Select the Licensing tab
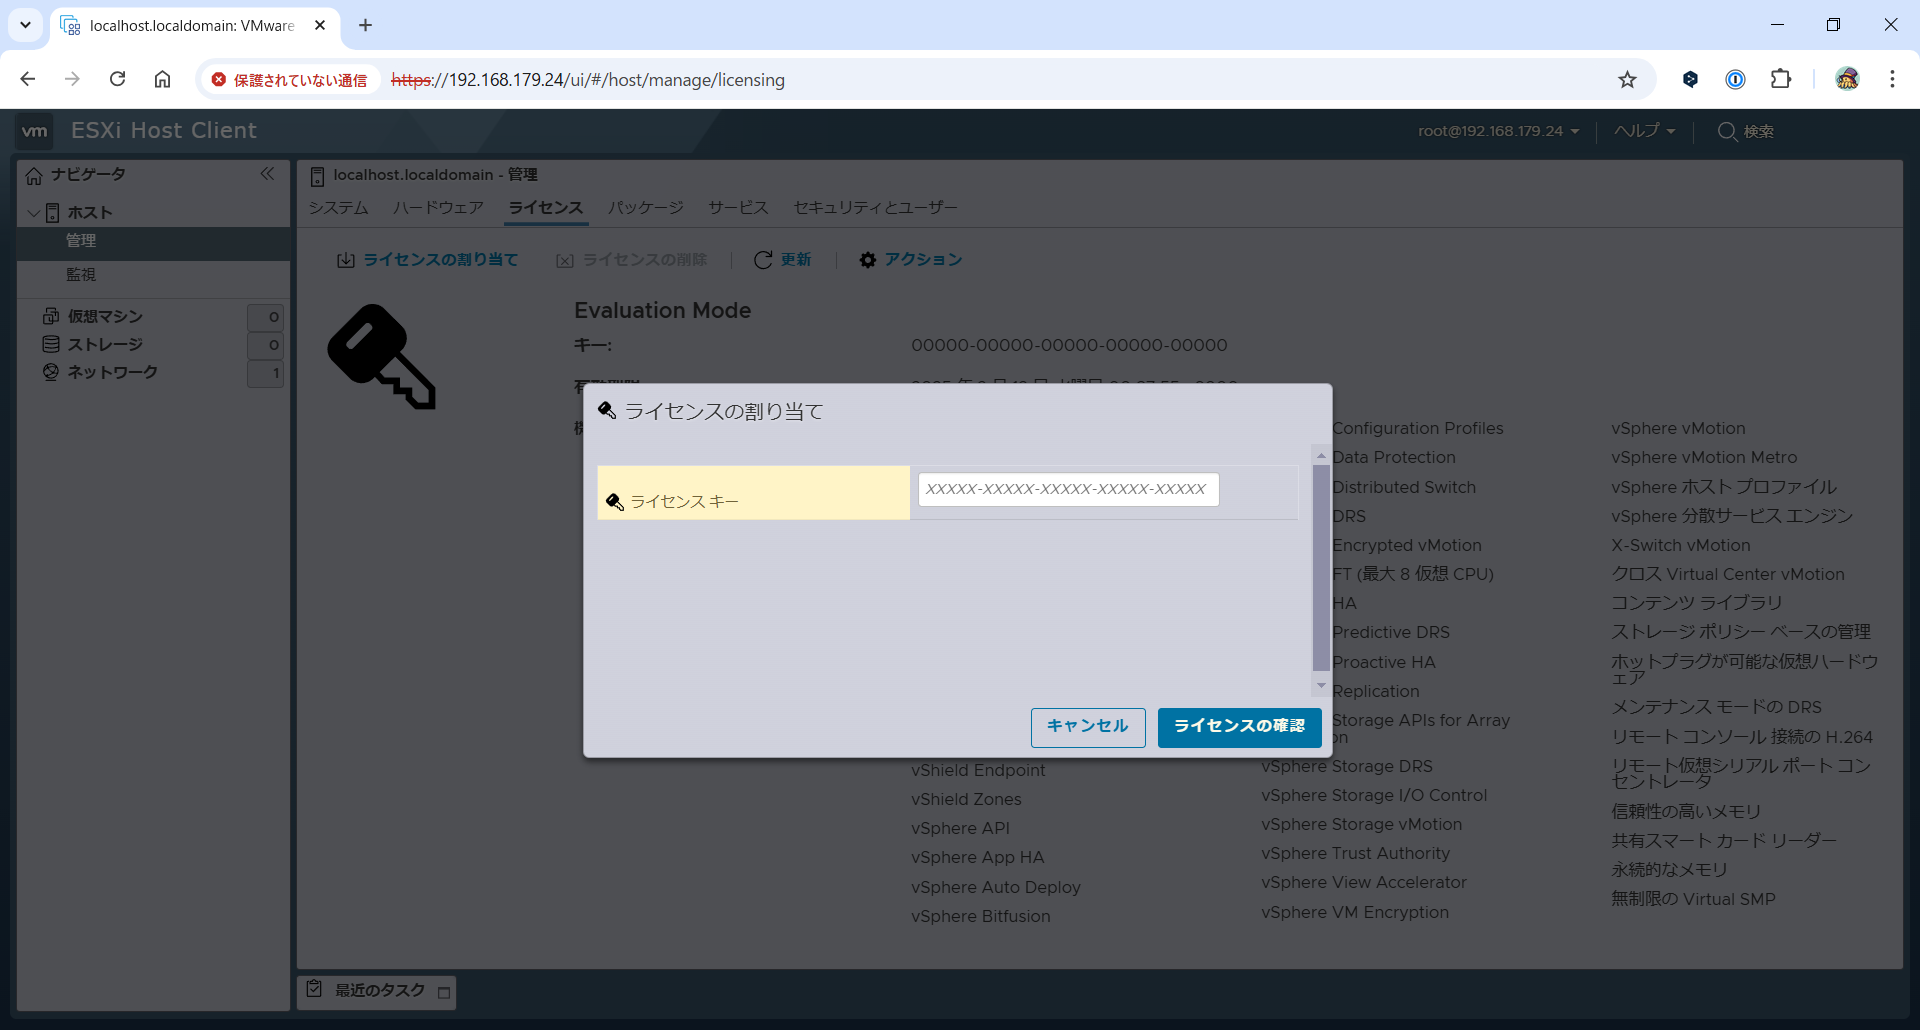Viewport: 1920px width, 1030px height. coord(545,208)
